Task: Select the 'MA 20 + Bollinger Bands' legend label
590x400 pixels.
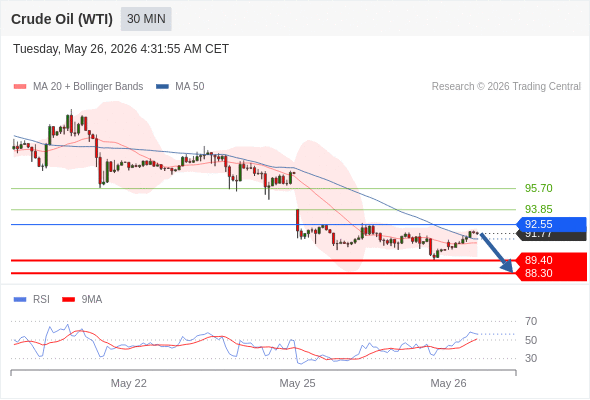Action: pyautogui.click(x=88, y=87)
